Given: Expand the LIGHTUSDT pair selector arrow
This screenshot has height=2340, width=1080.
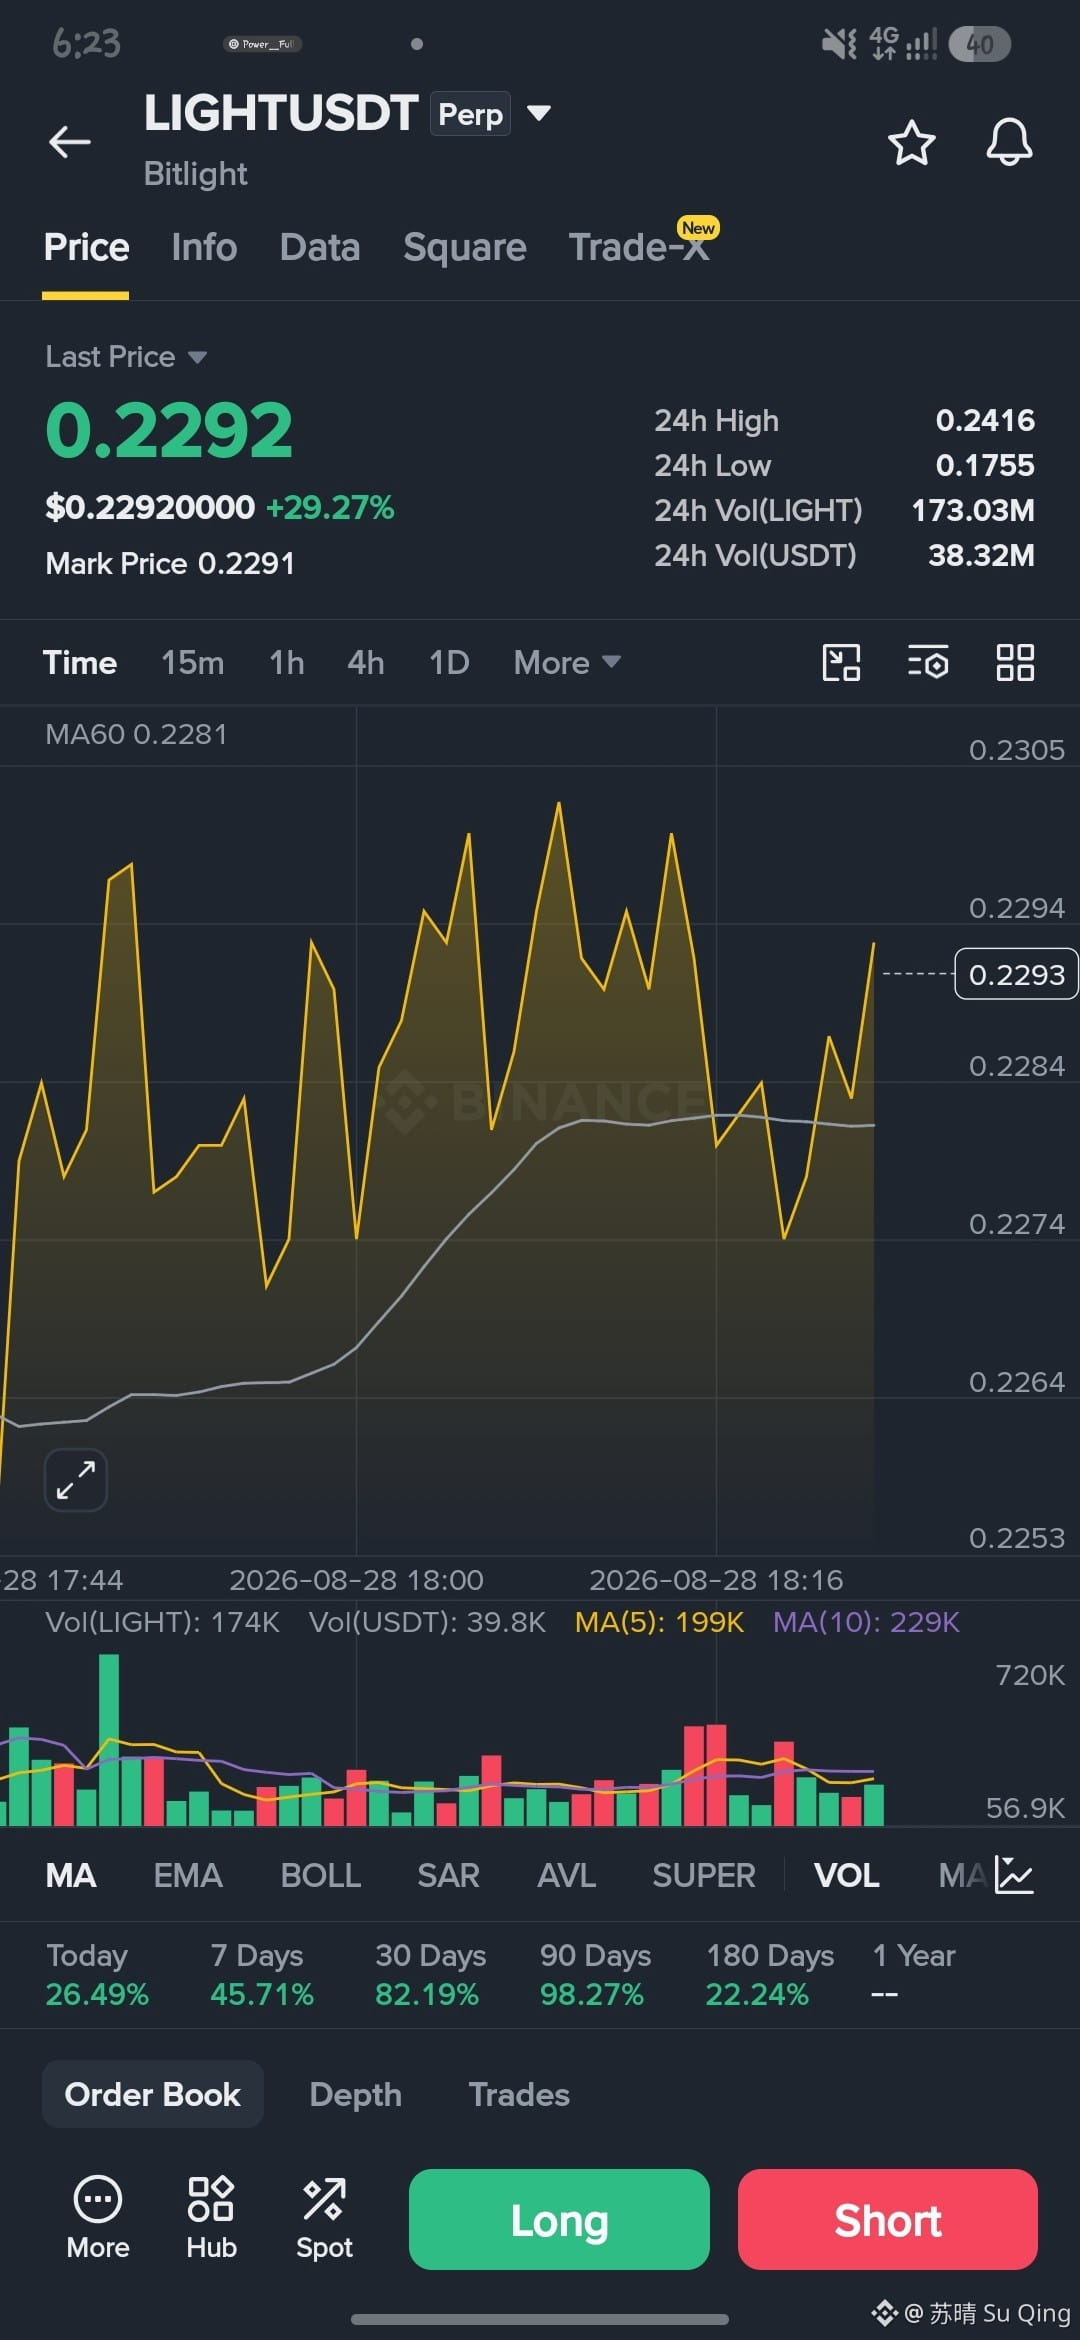Looking at the screenshot, I should click(x=539, y=113).
